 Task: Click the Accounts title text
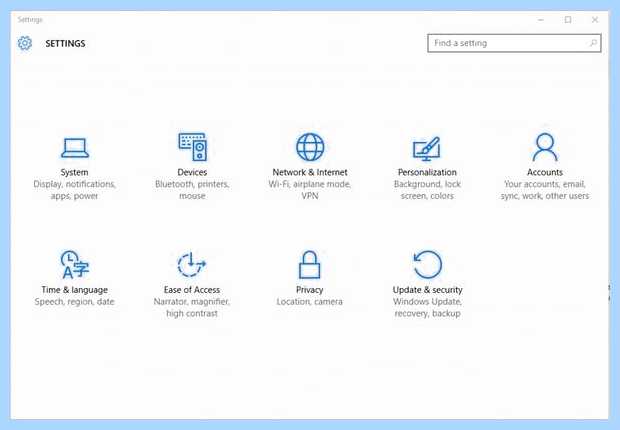tap(545, 172)
